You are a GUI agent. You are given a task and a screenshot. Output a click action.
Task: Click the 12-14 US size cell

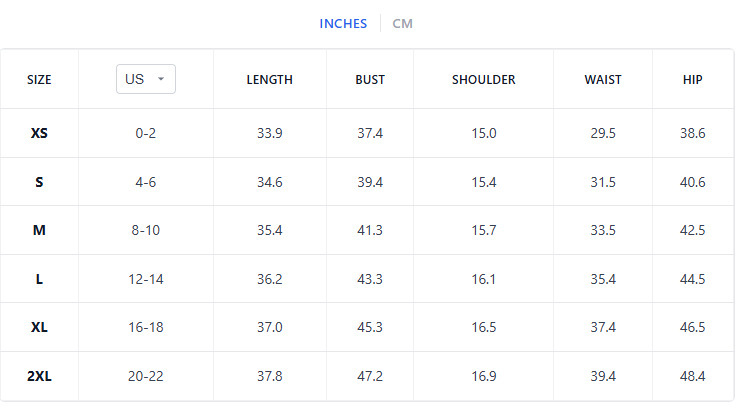point(146,279)
